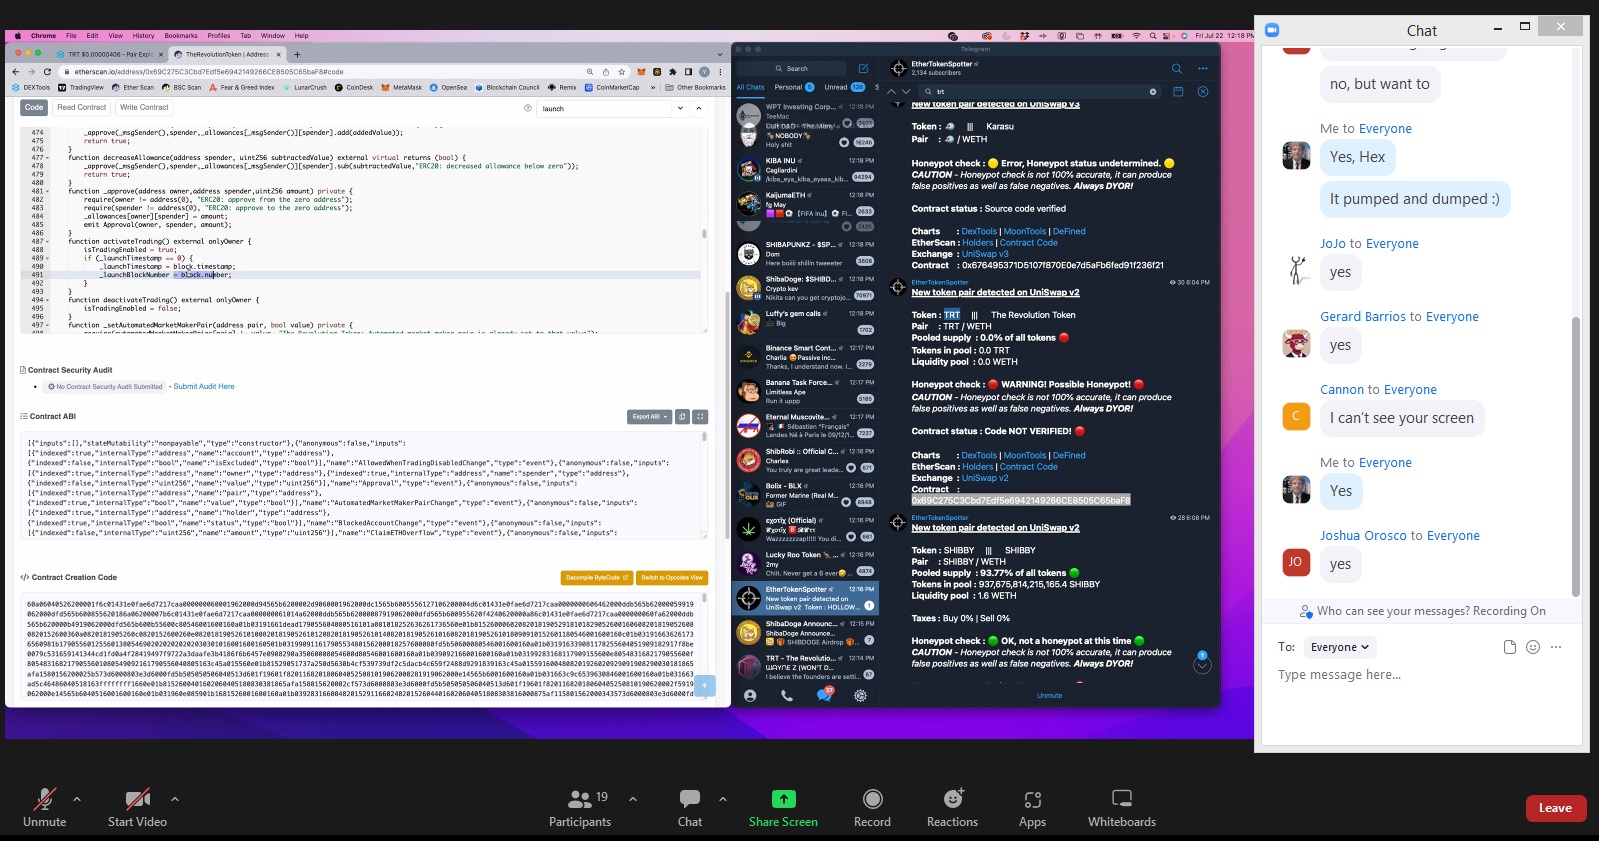Jump to the latest message in Telegram chat
The image size is (1599, 841).
[1202, 665]
